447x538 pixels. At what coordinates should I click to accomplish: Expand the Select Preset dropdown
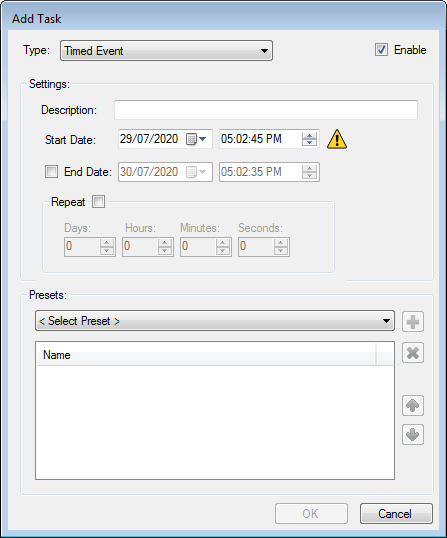(215, 321)
